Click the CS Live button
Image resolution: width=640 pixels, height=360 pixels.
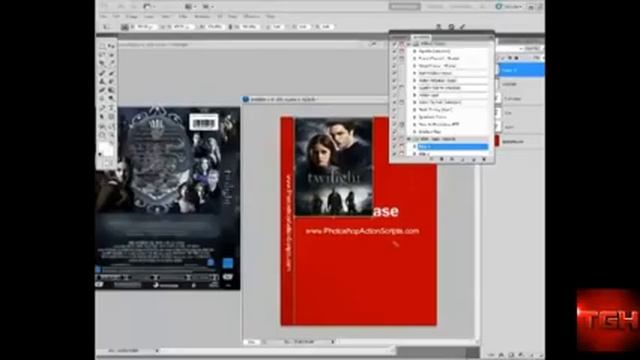509,7
